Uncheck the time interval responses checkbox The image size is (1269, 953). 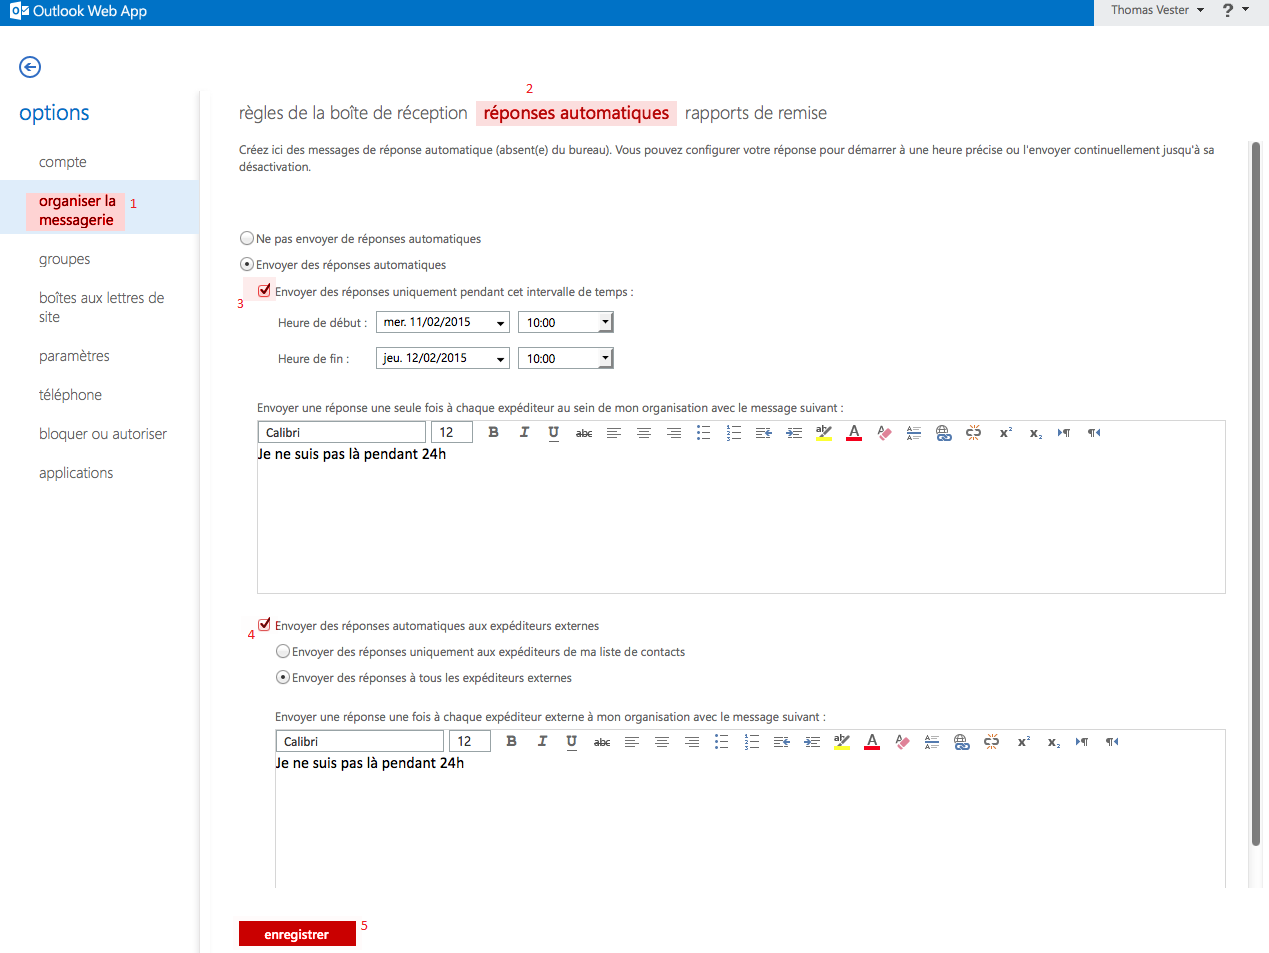(x=265, y=291)
